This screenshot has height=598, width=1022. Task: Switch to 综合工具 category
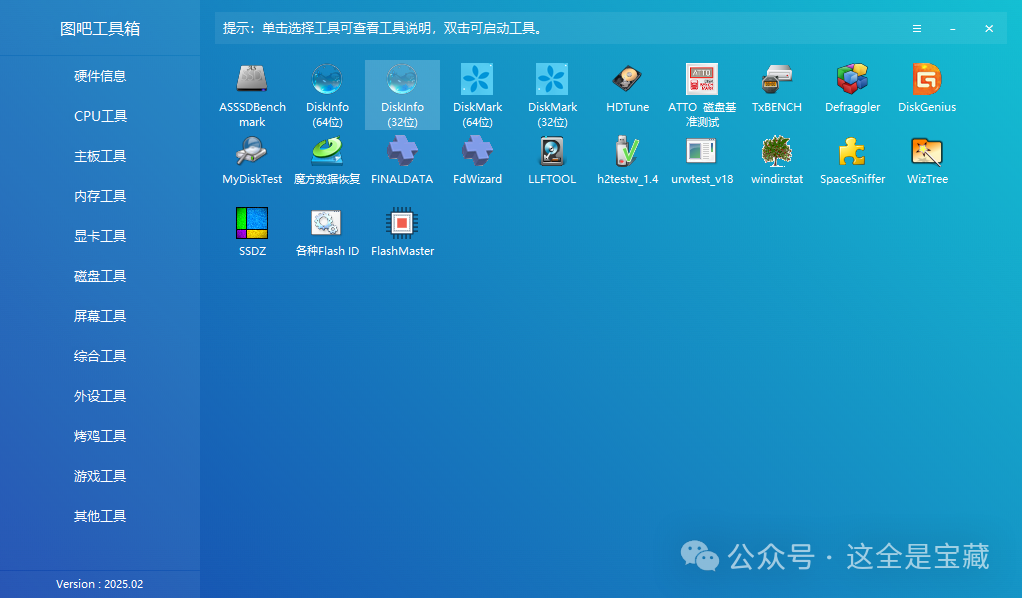(x=100, y=356)
